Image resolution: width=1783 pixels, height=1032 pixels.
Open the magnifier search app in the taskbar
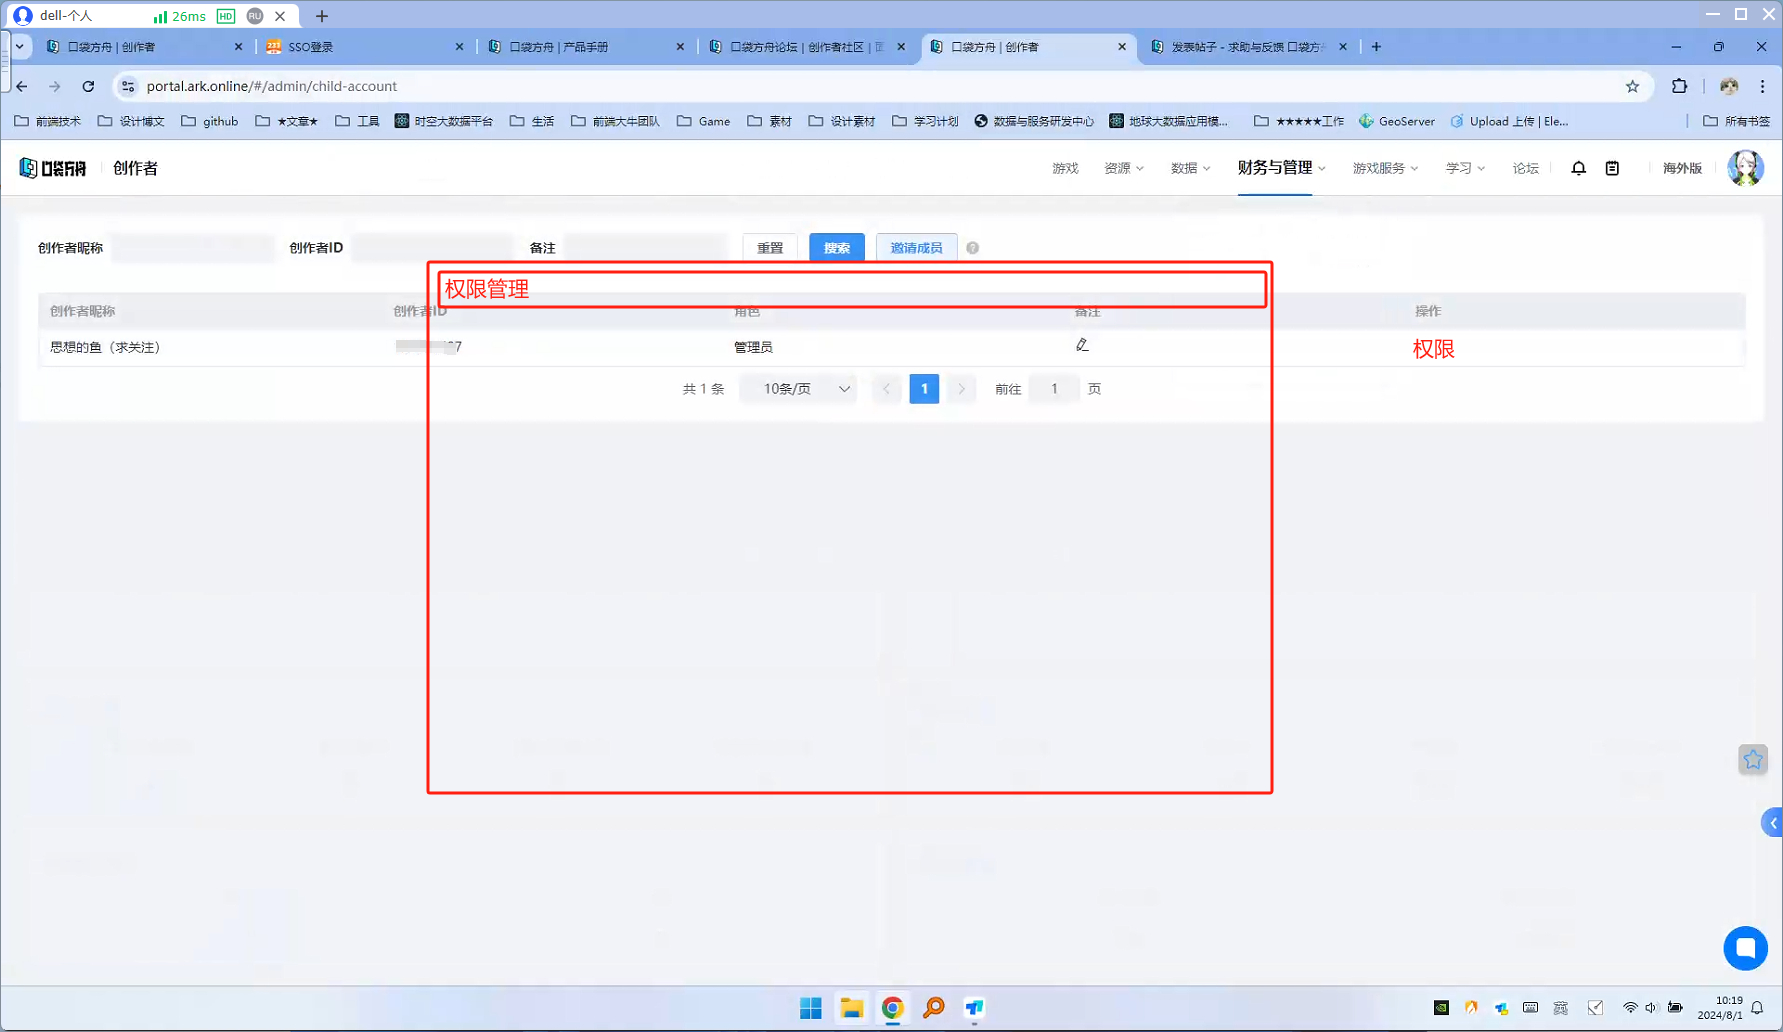click(933, 1008)
